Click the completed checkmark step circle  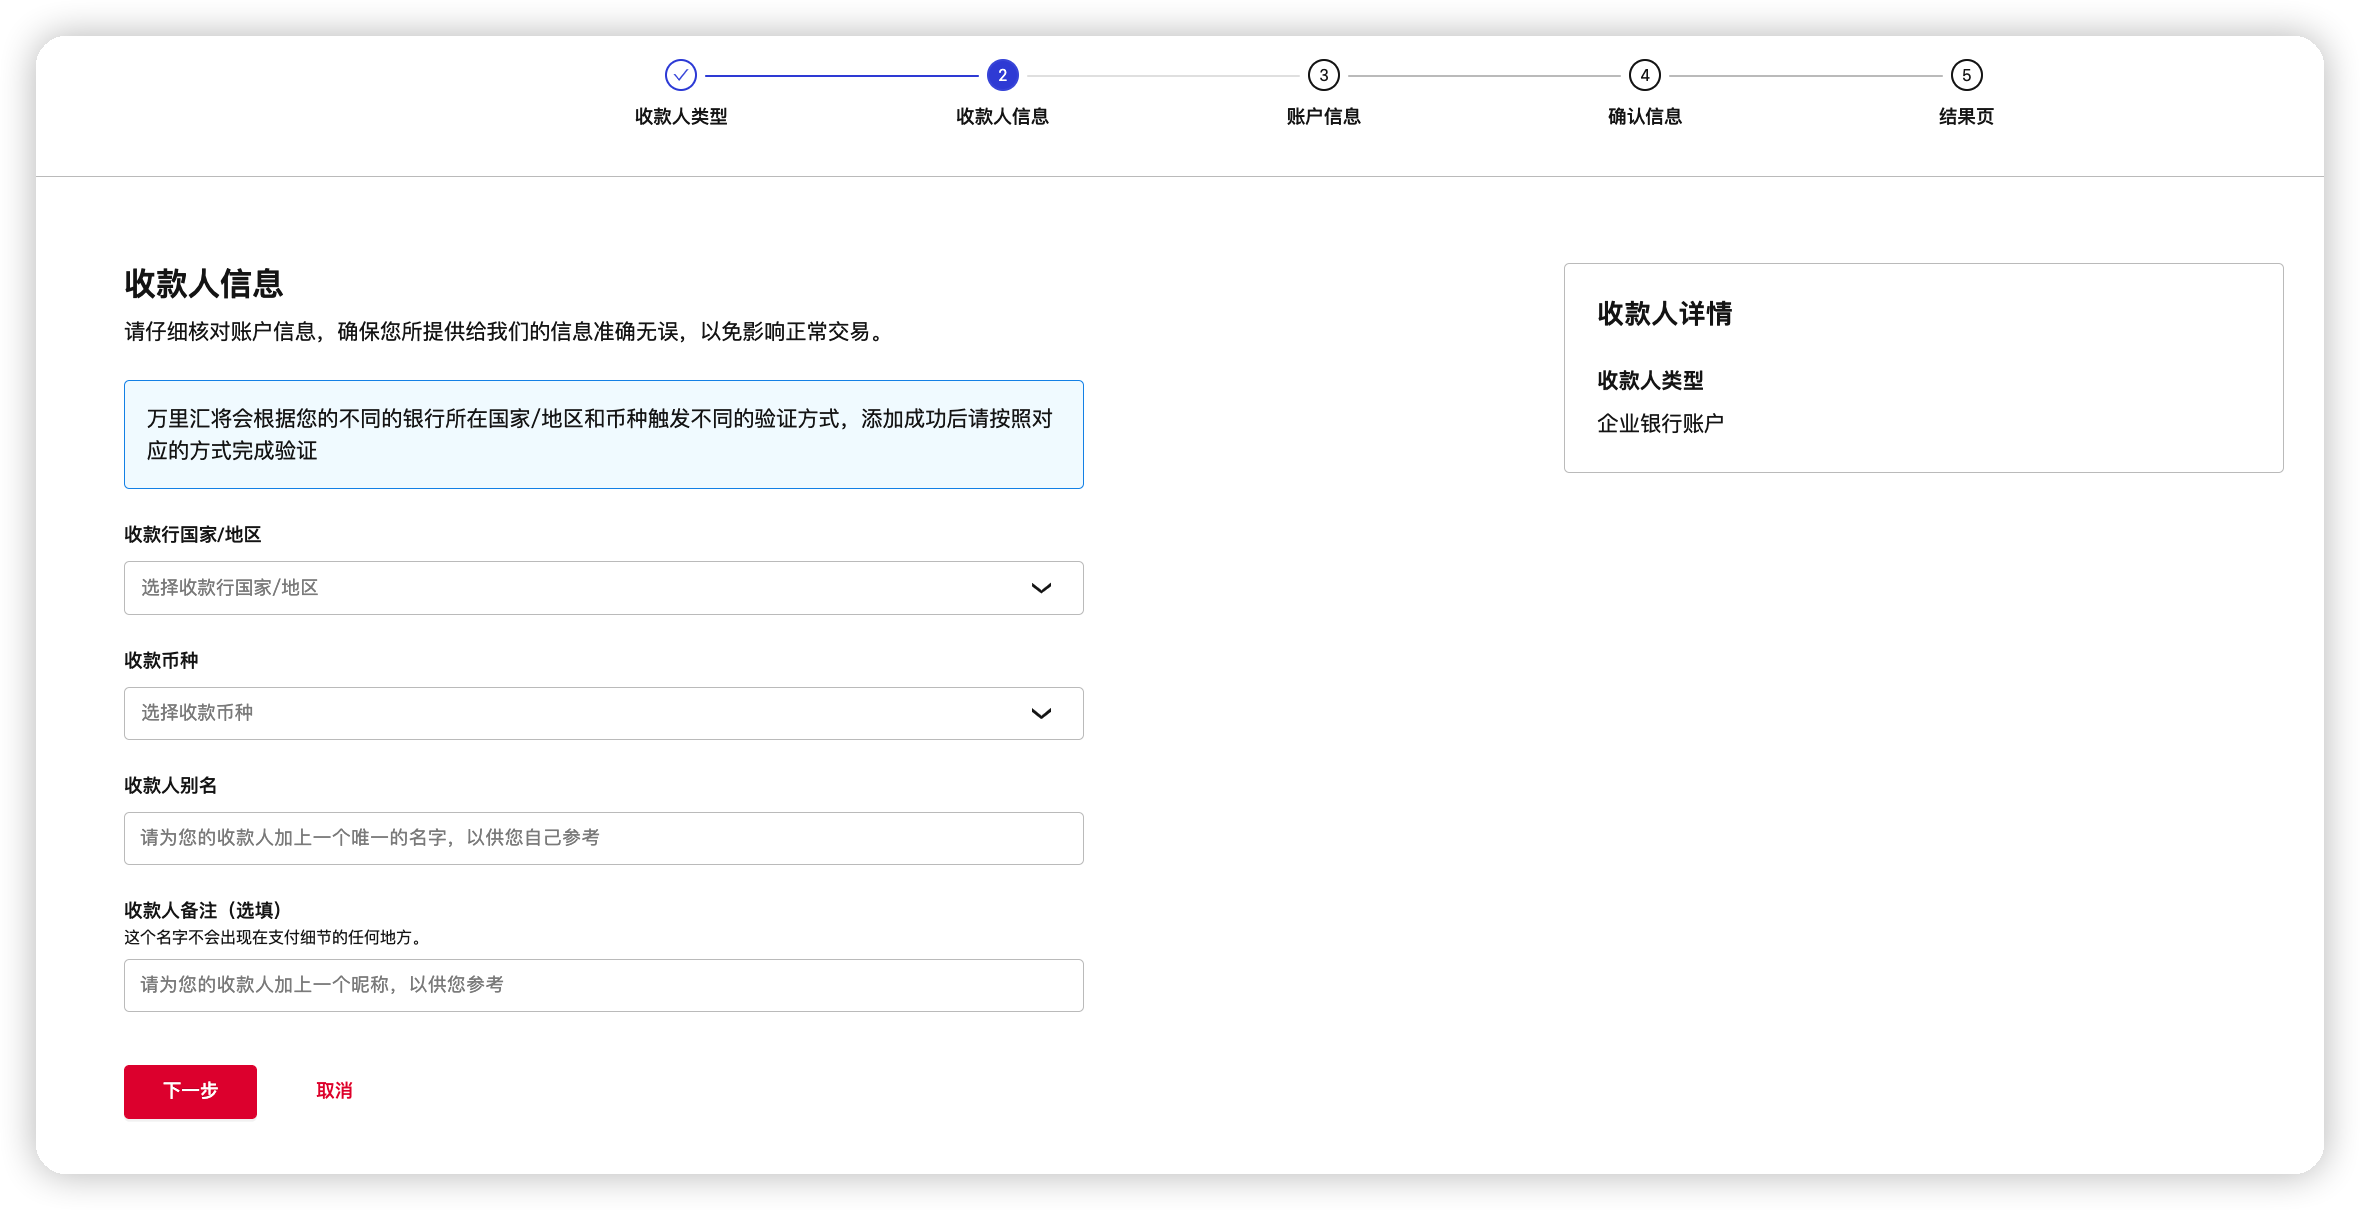click(680, 75)
